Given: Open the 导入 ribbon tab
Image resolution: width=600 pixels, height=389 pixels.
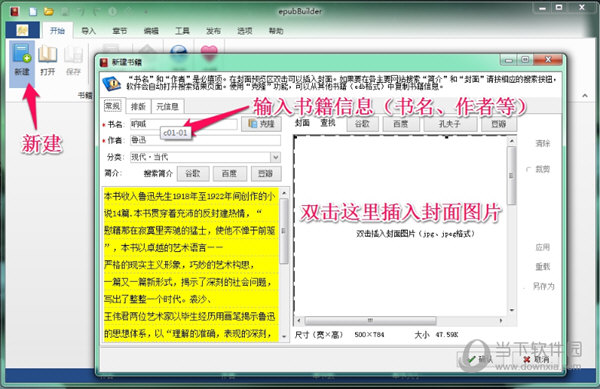Looking at the screenshot, I should pyautogui.click(x=88, y=31).
